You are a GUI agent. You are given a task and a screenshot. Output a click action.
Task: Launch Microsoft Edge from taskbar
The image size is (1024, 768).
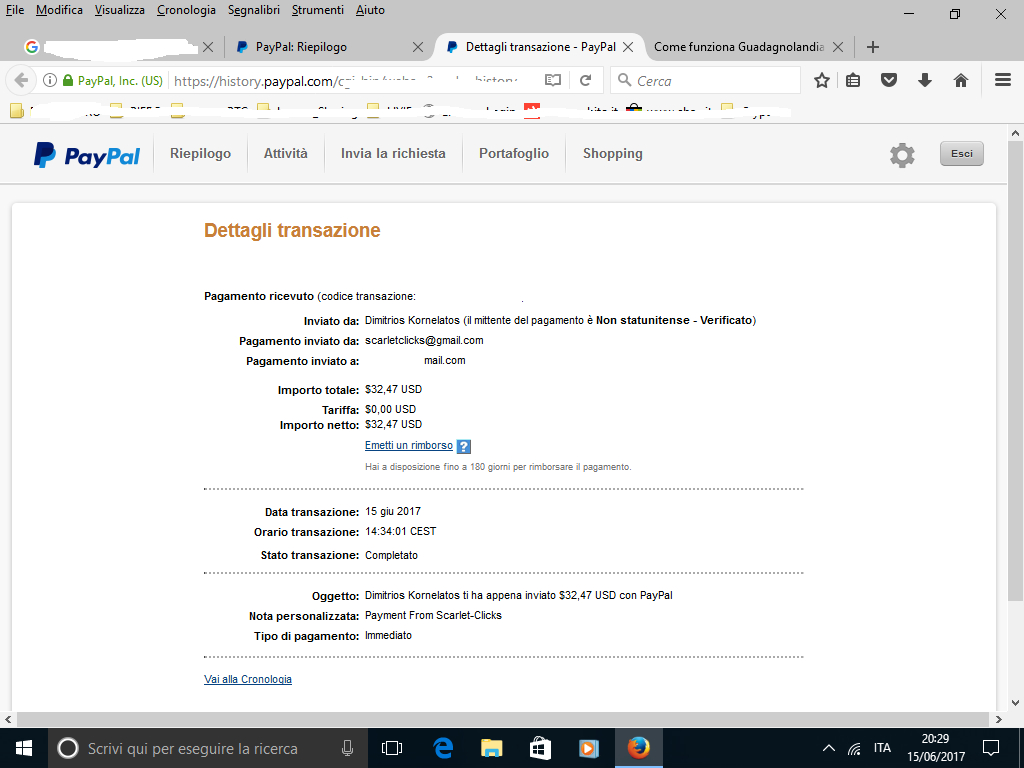443,748
